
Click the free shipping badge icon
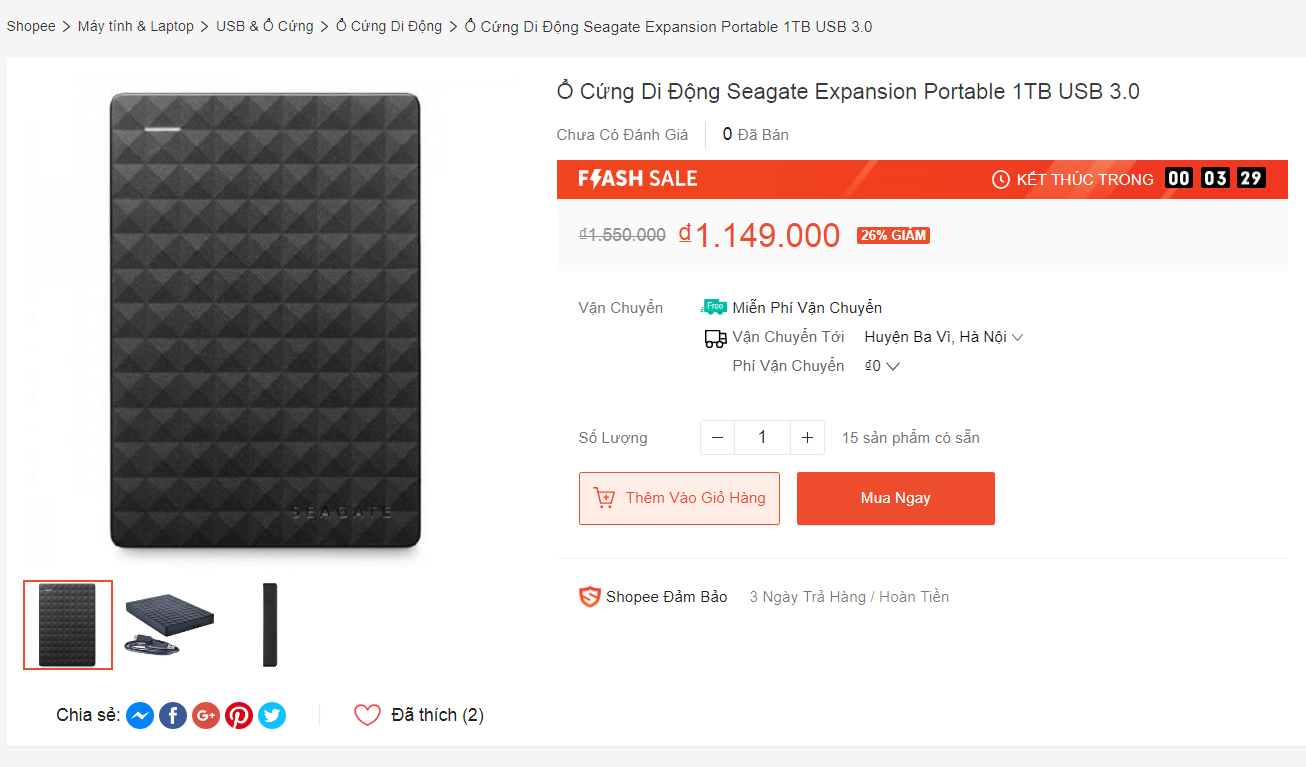(x=715, y=307)
